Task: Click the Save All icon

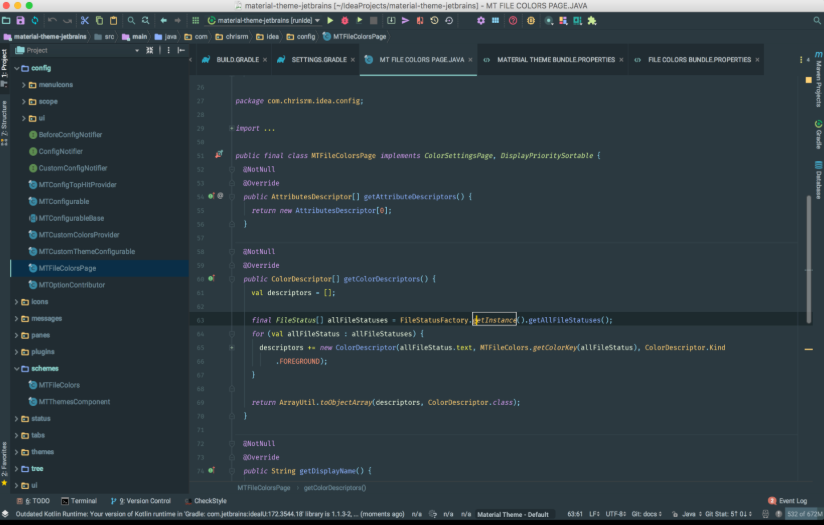Action: pos(20,20)
